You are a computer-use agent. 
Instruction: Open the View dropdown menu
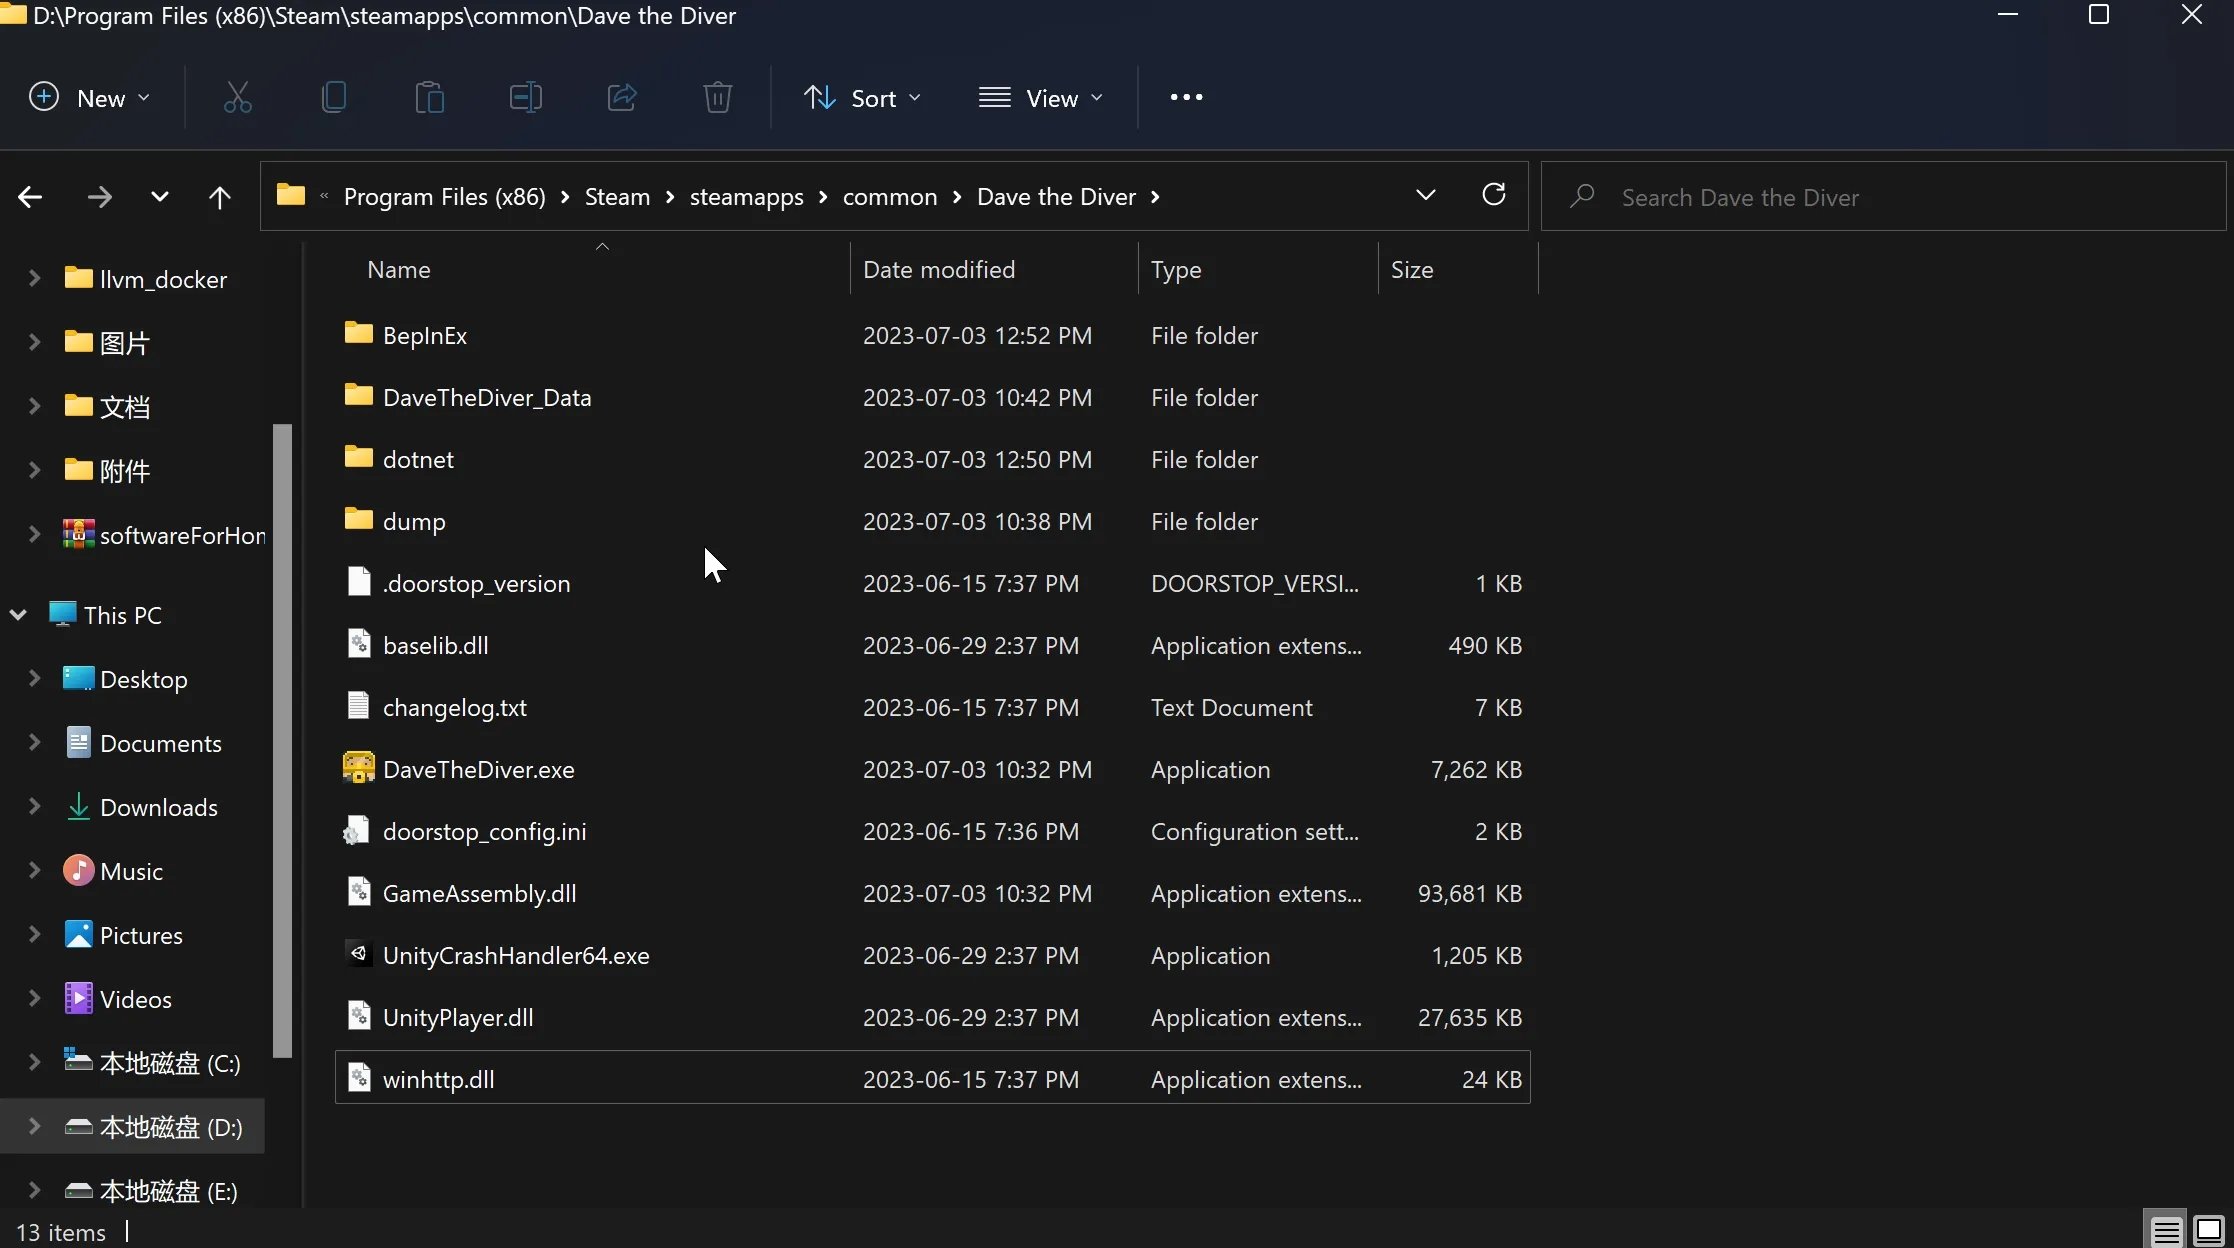pyautogui.click(x=1040, y=98)
